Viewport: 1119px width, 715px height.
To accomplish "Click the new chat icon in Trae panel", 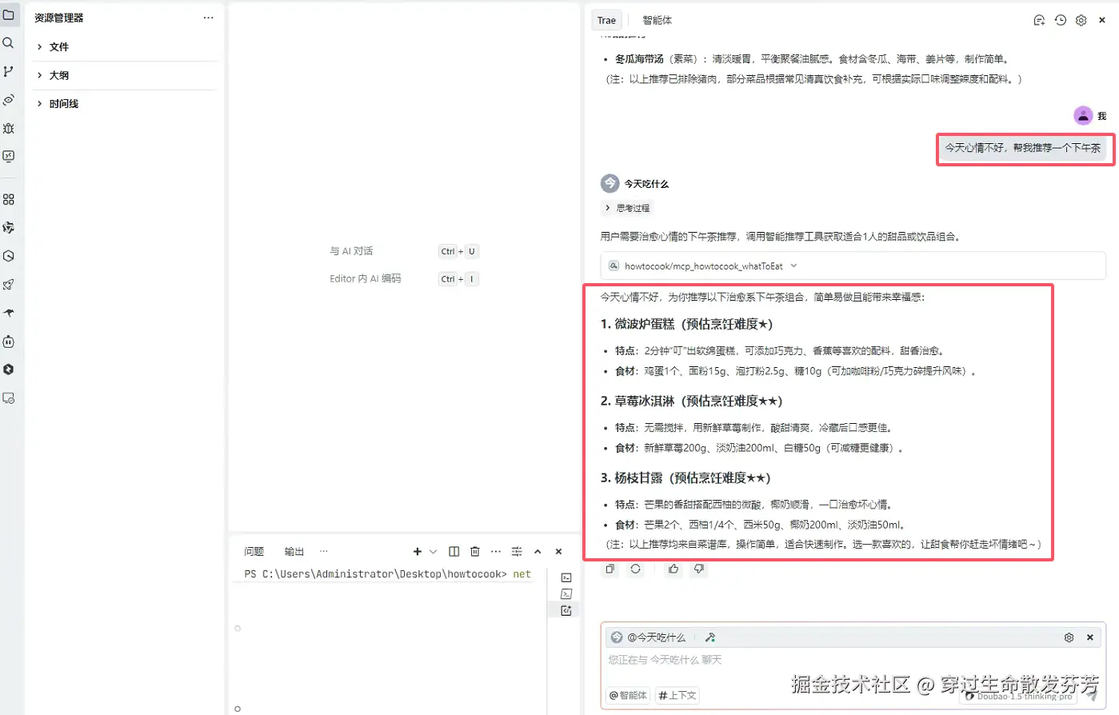I will pos(1039,20).
